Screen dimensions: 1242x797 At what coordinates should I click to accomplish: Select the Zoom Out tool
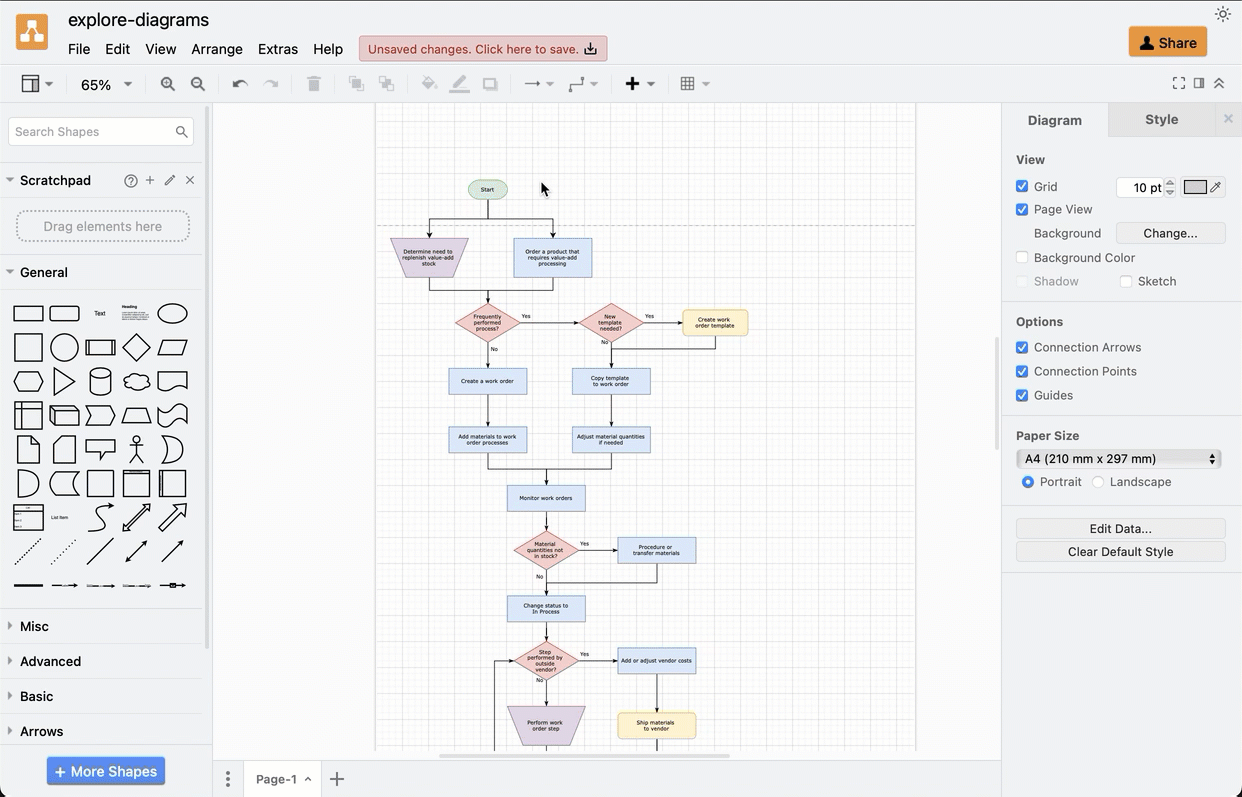click(x=198, y=84)
